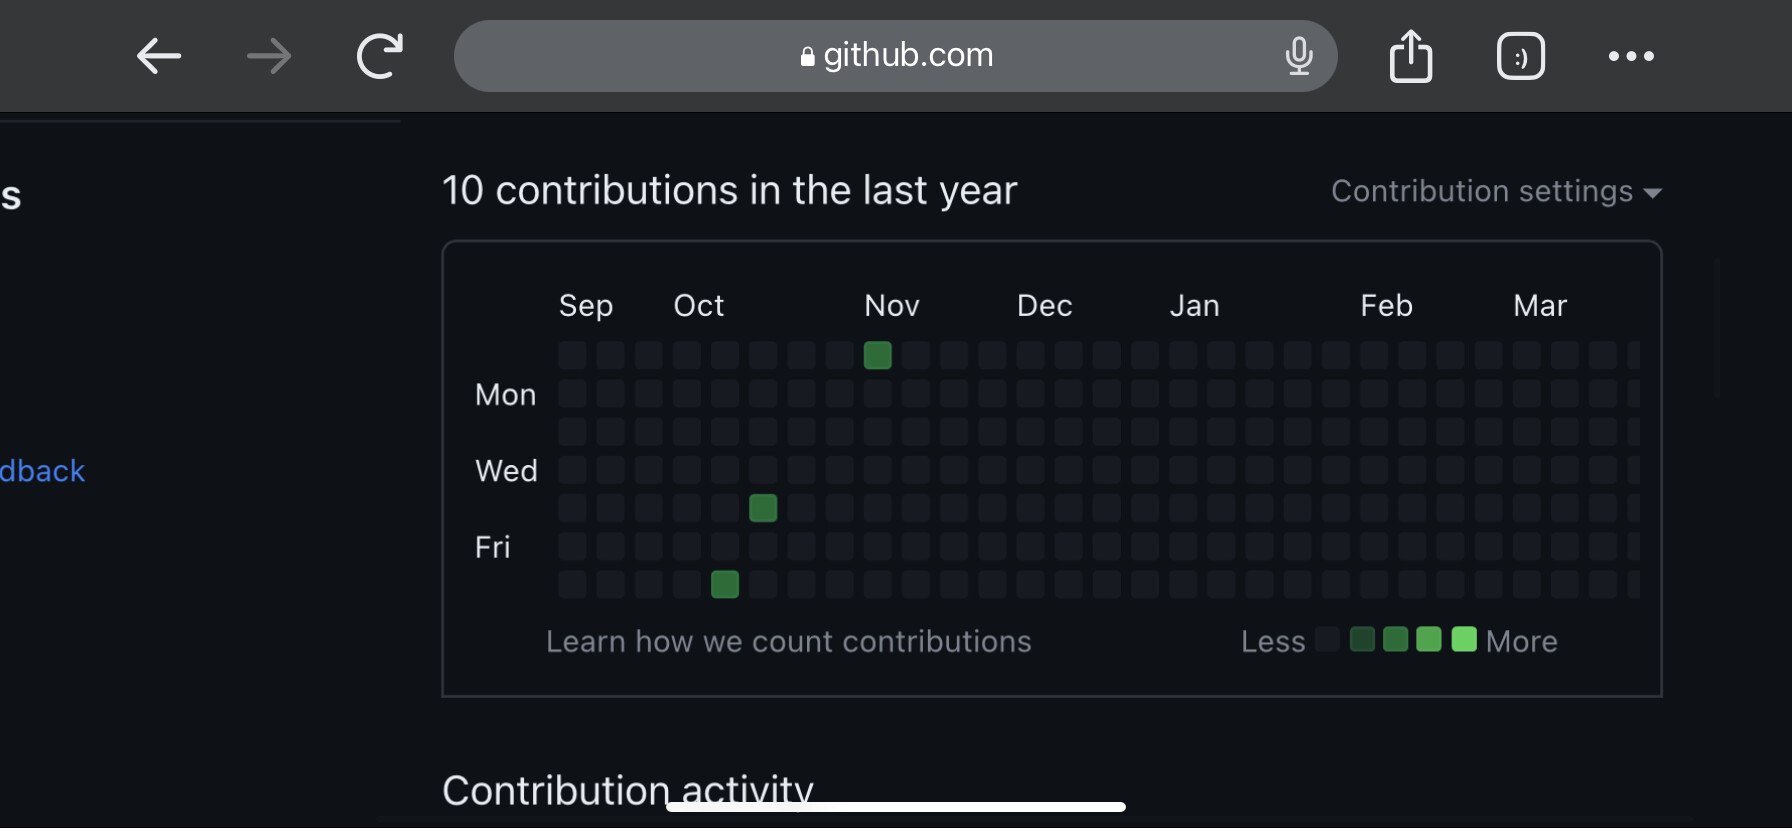Expand the Contribution settings dropdown
The height and width of the screenshot is (828, 1792).
click(x=1482, y=191)
